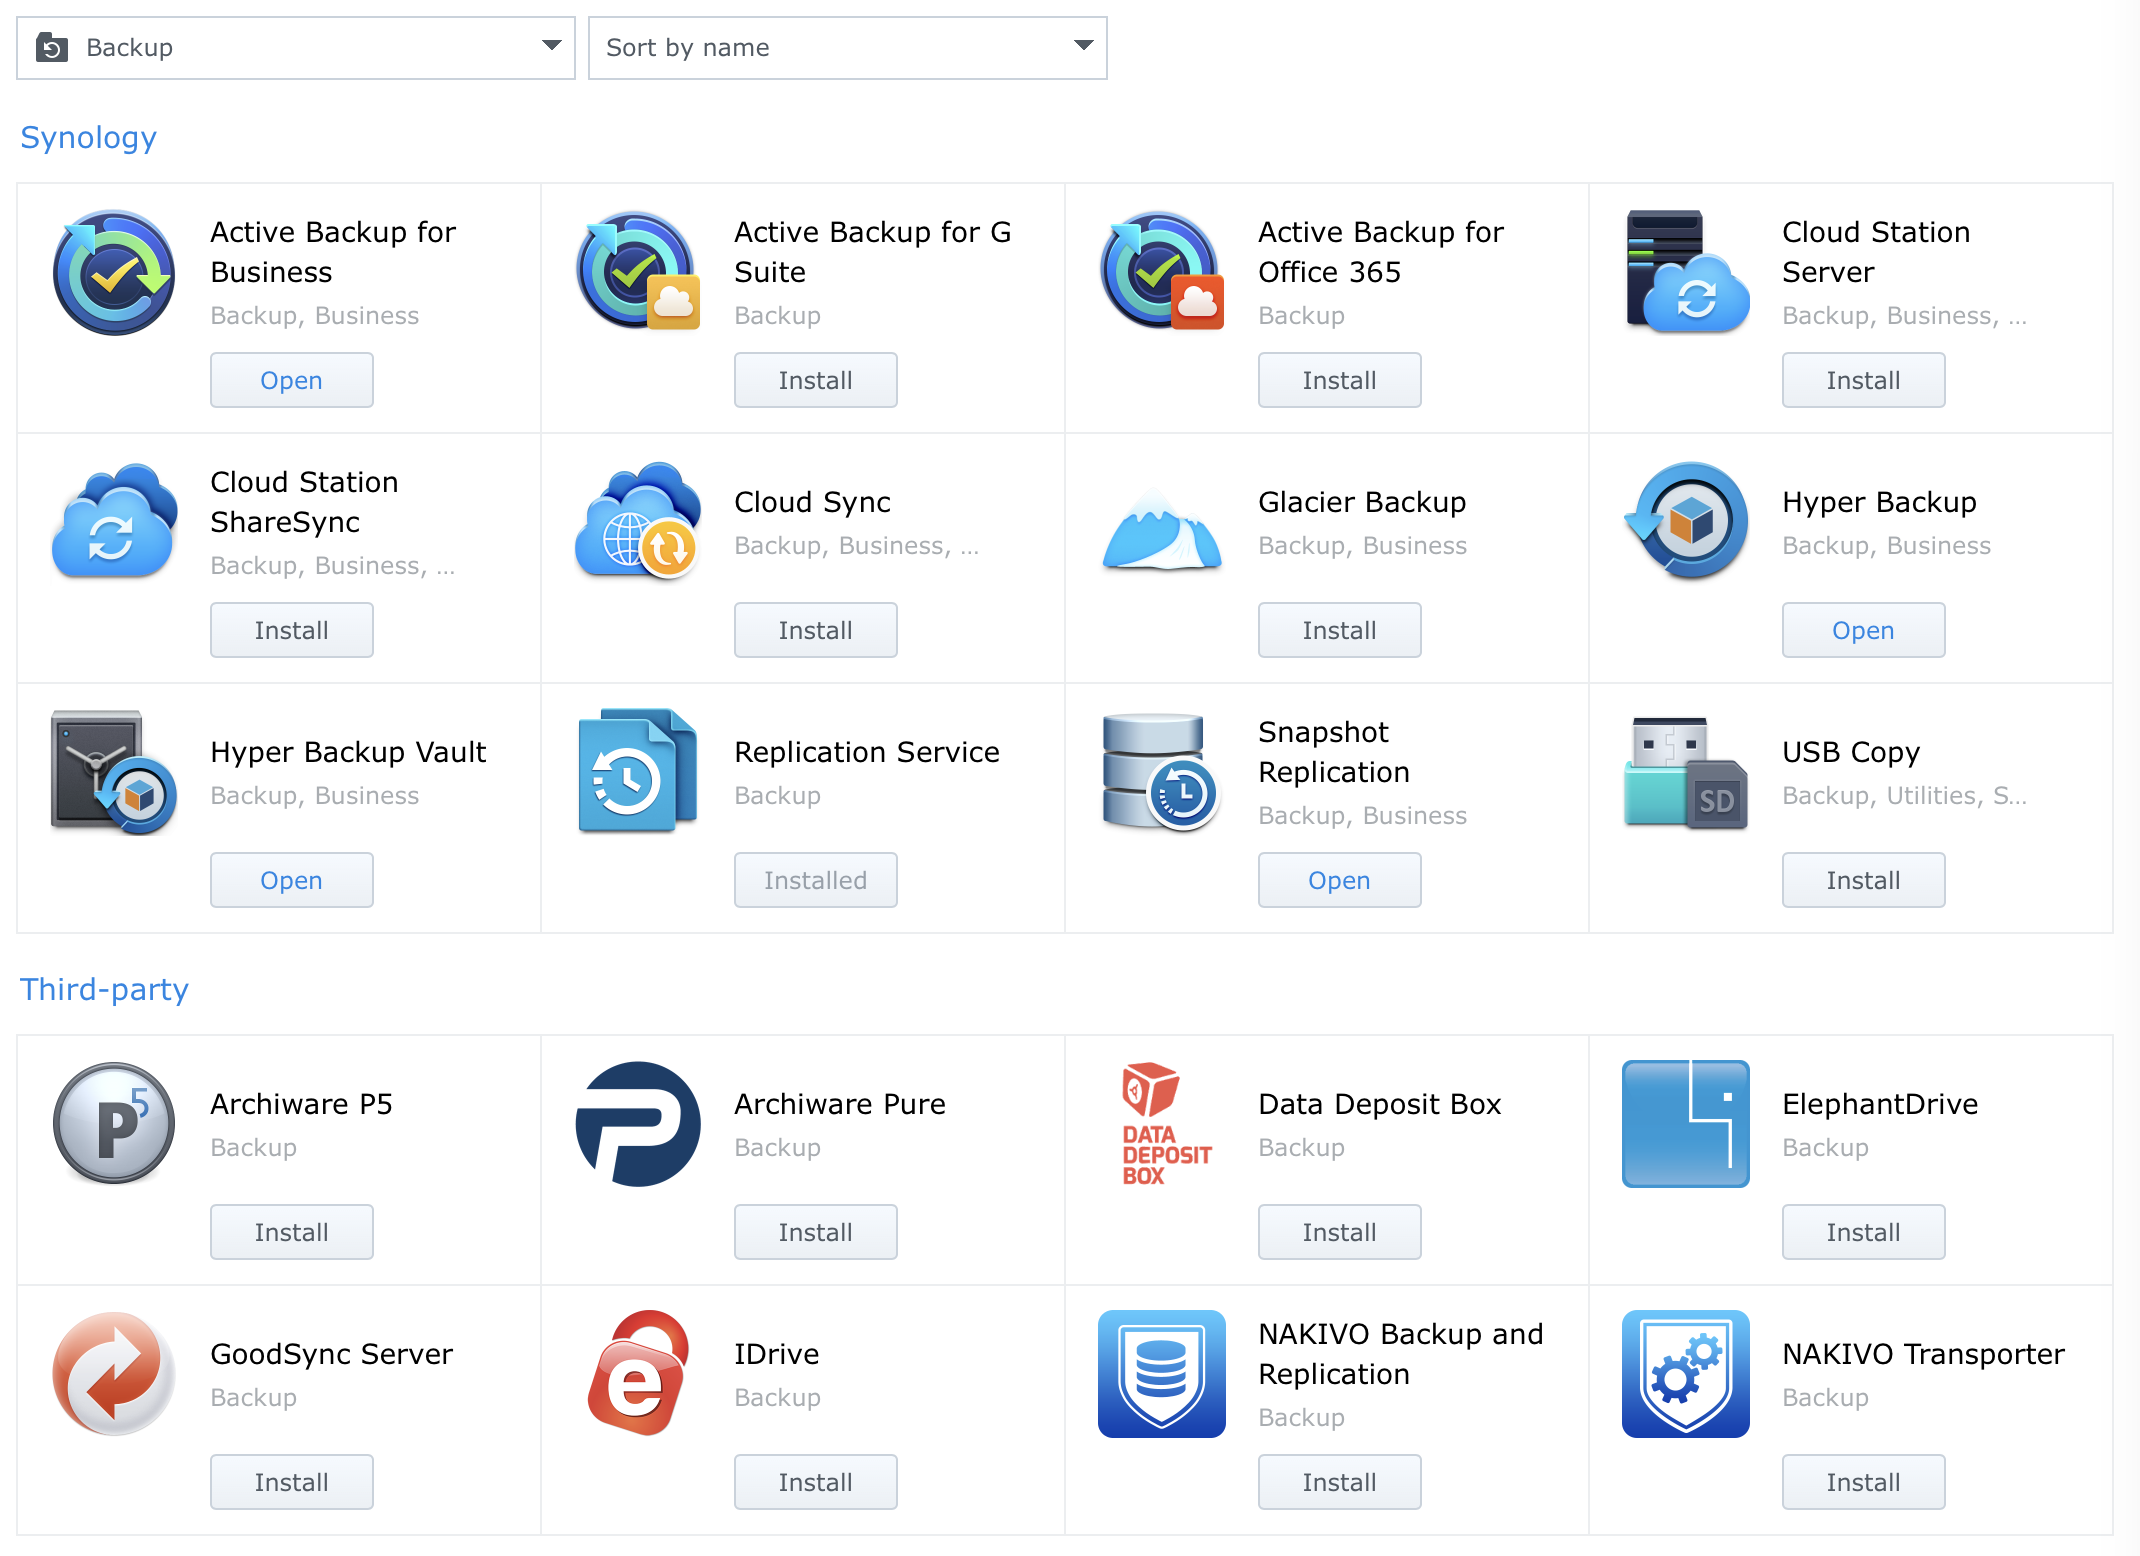Click the Cloud Sync package title
Viewport: 2140px width, 1556px height.
[x=813, y=502]
